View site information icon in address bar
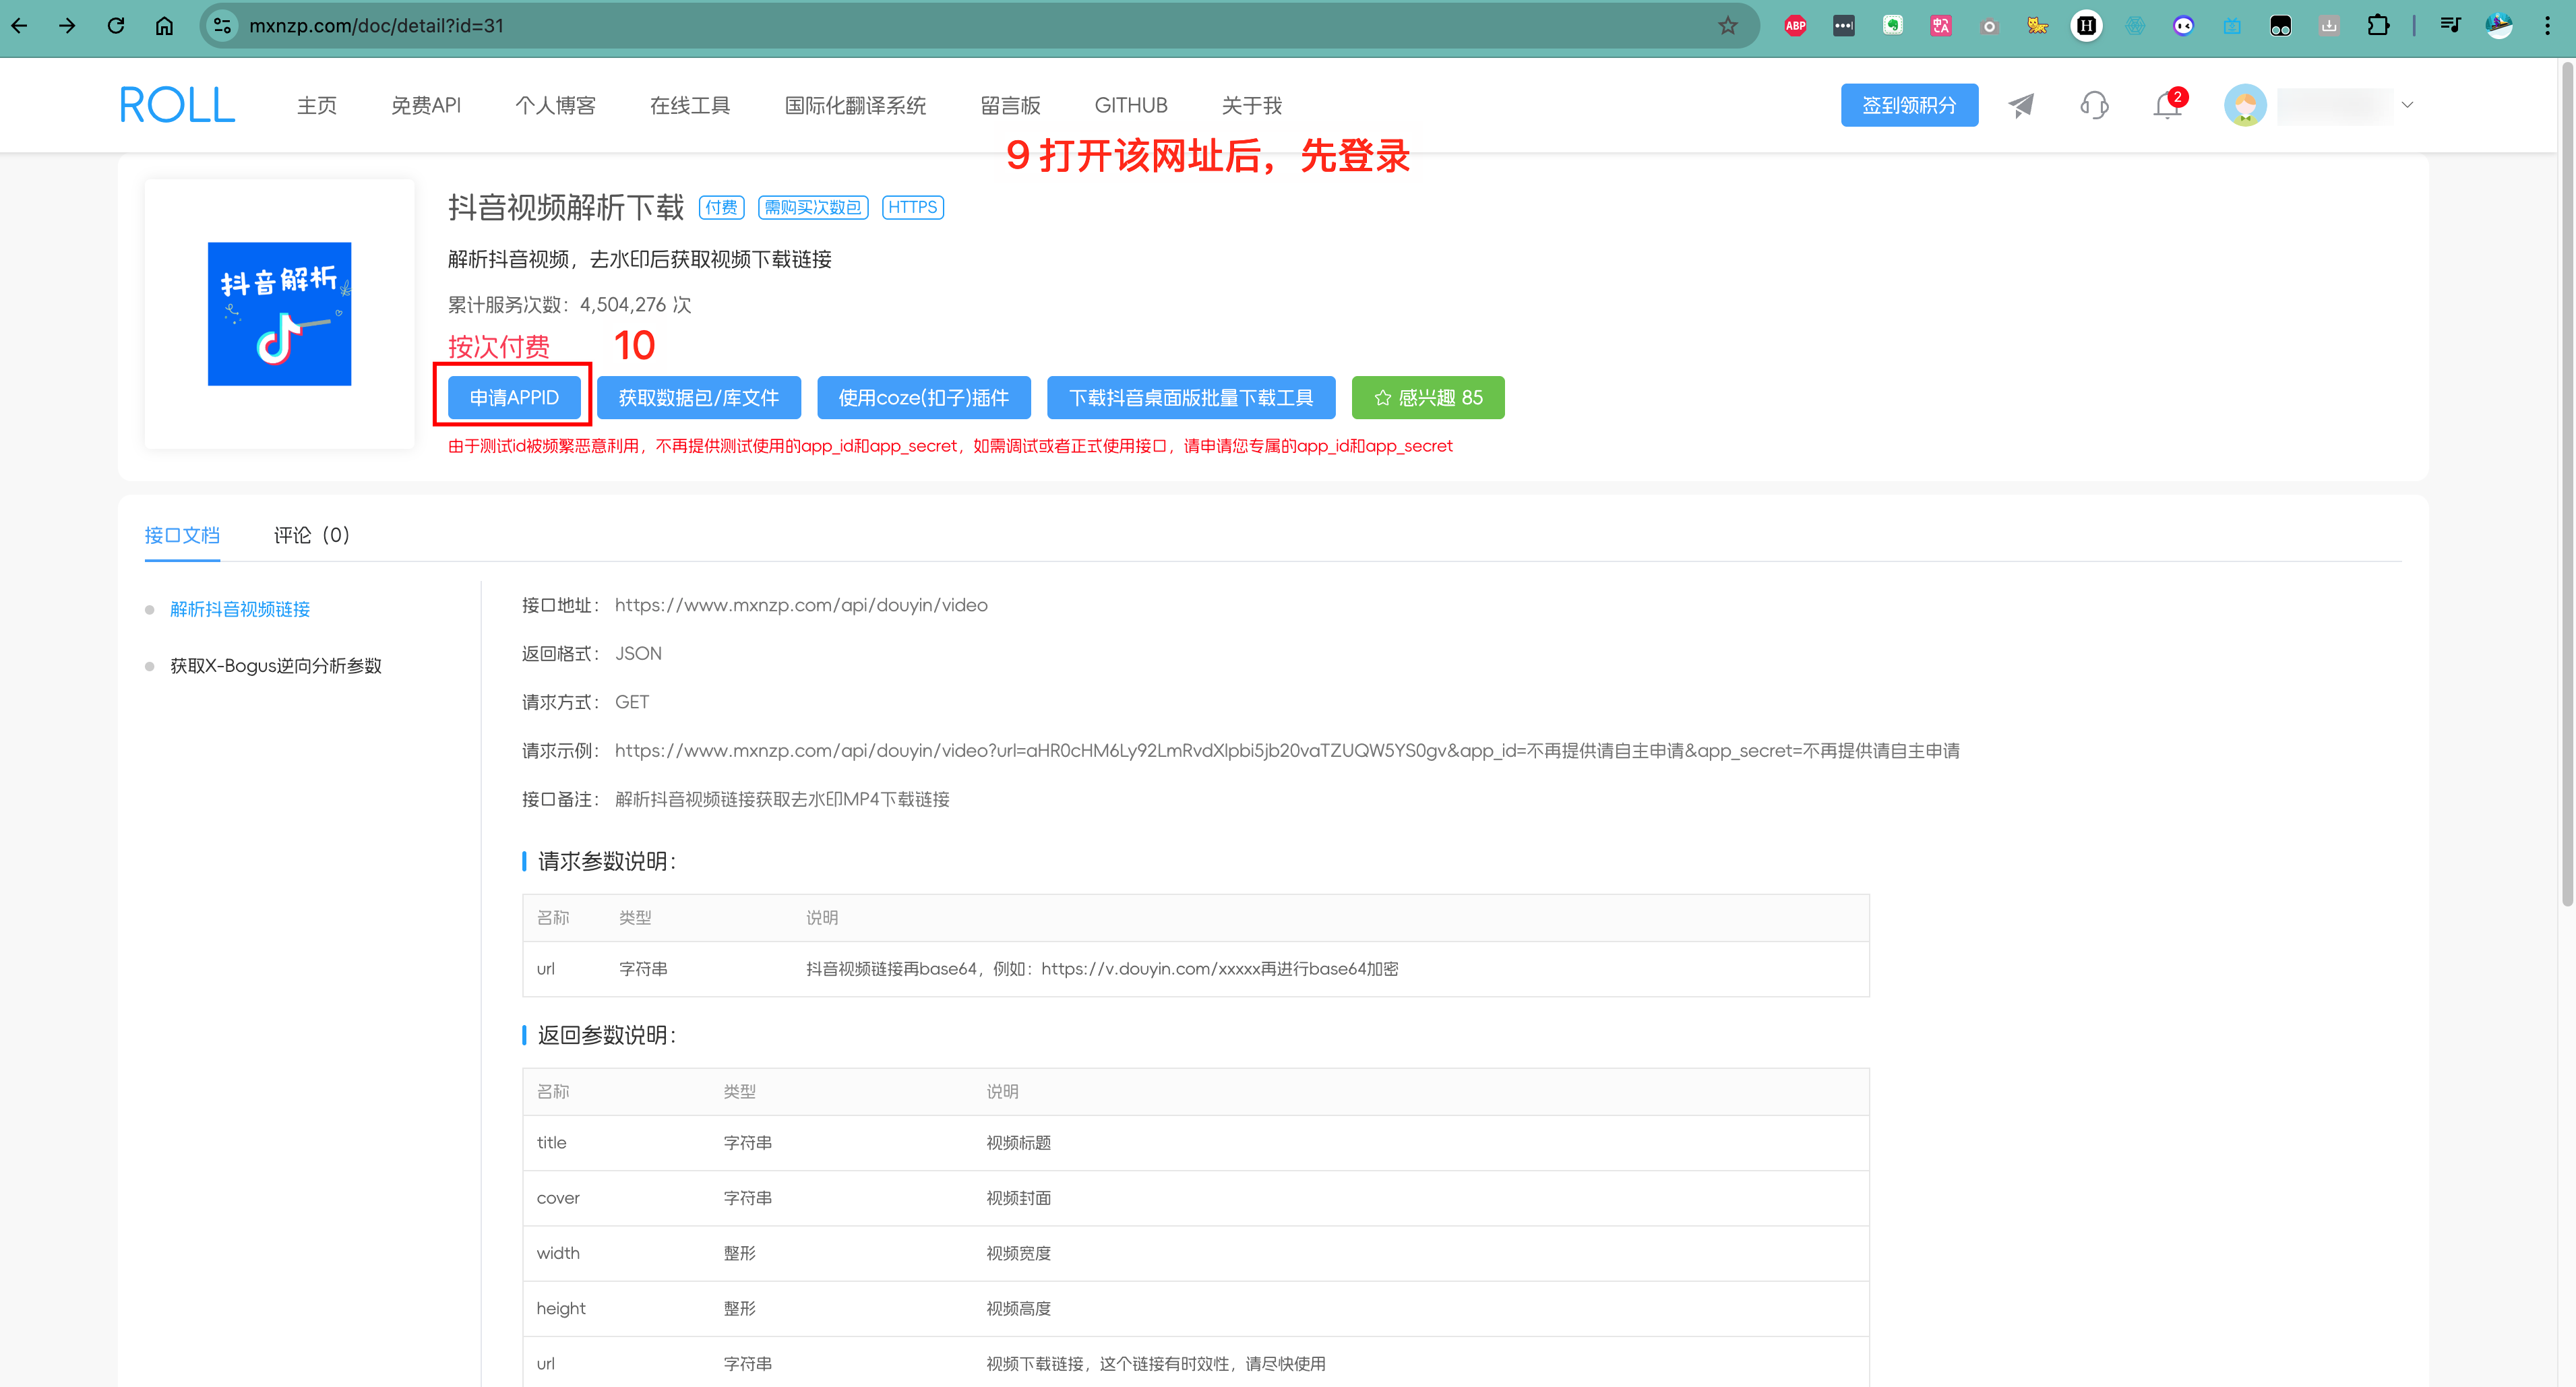Screen dimensions: 2576x1387 tap(223, 26)
